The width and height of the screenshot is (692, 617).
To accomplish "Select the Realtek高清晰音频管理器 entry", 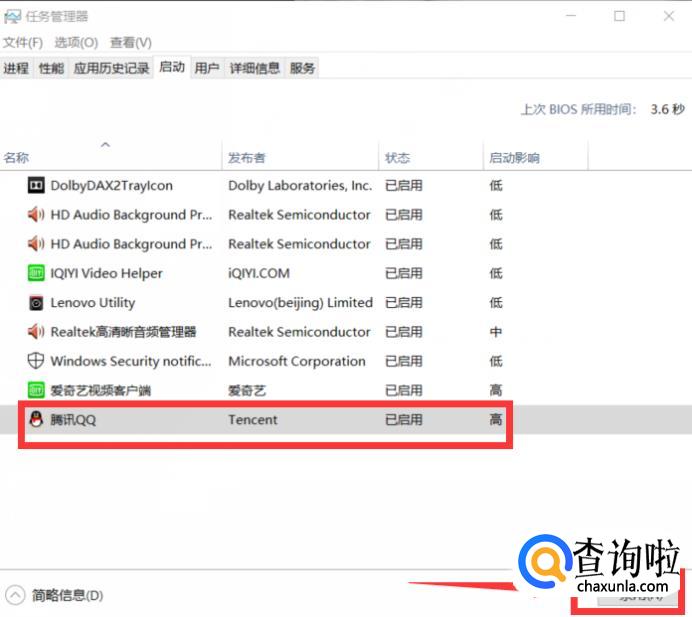I will 123,331.
